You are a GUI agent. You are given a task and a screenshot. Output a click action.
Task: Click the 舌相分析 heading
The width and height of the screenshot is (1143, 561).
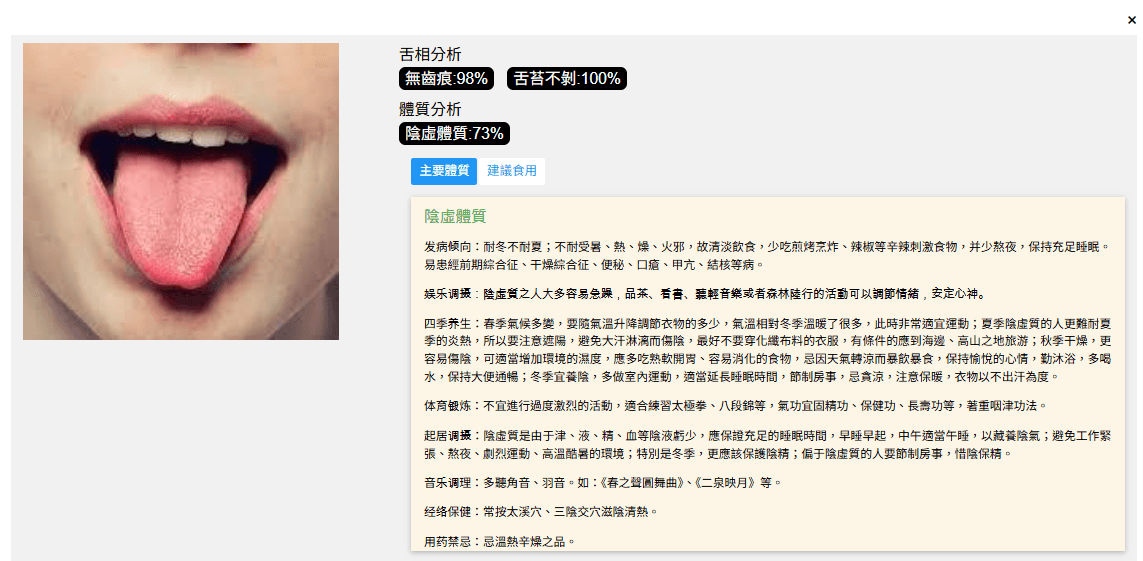[430, 55]
